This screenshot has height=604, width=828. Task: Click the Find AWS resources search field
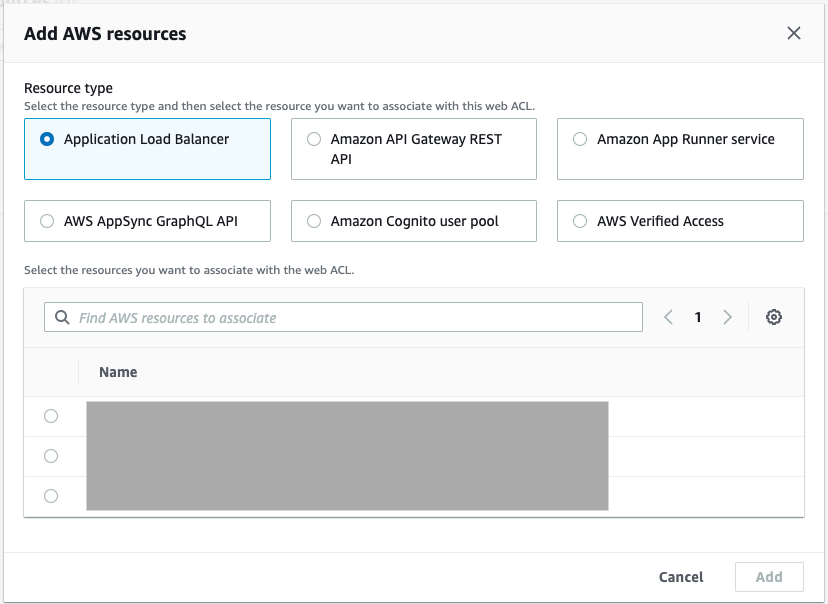(343, 317)
